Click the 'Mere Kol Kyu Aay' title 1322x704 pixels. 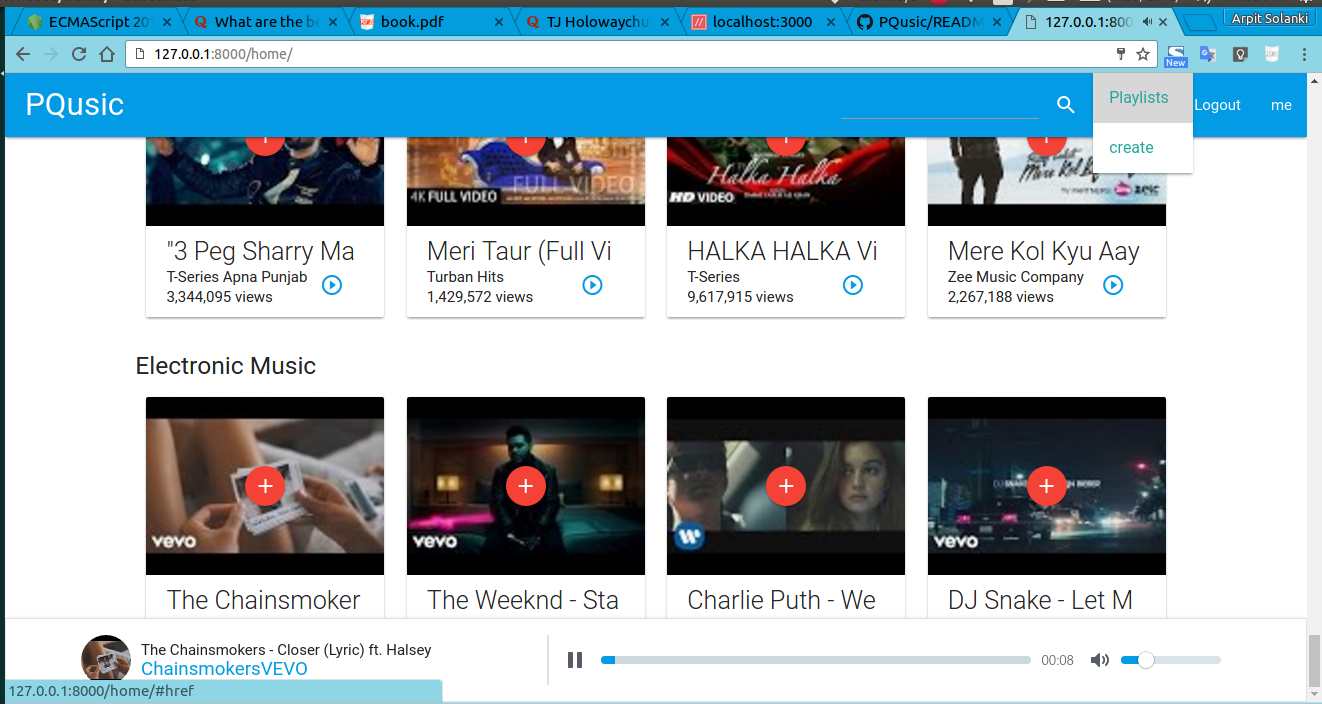(x=1044, y=251)
